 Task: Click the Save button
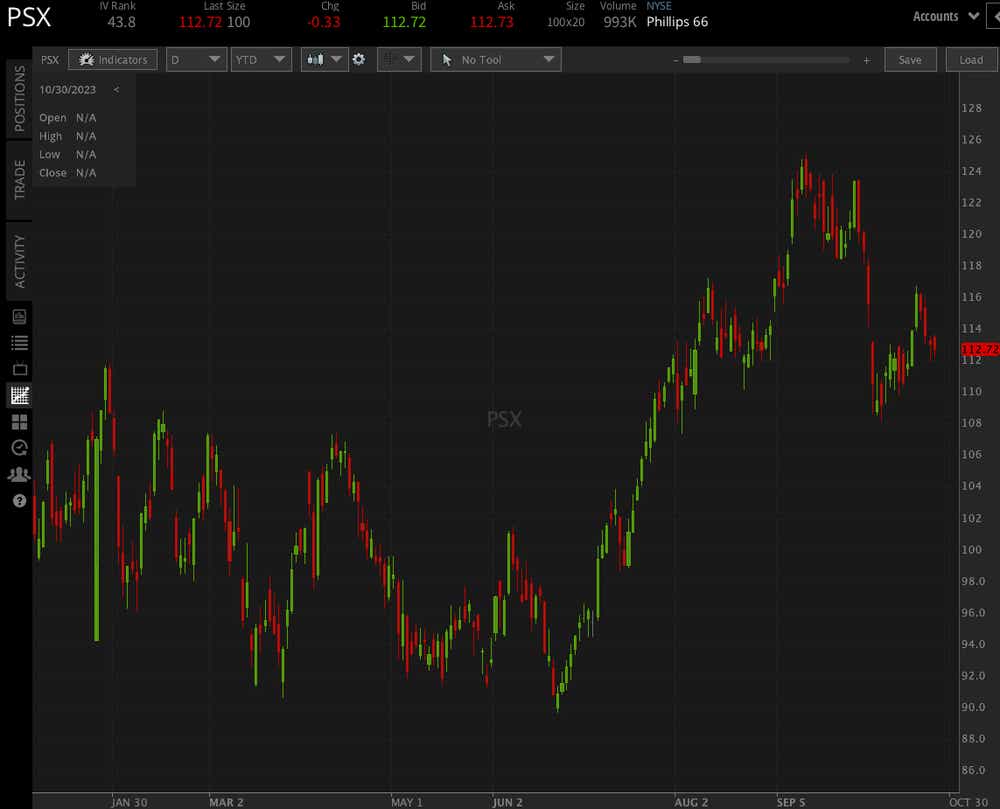pos(910,59)
